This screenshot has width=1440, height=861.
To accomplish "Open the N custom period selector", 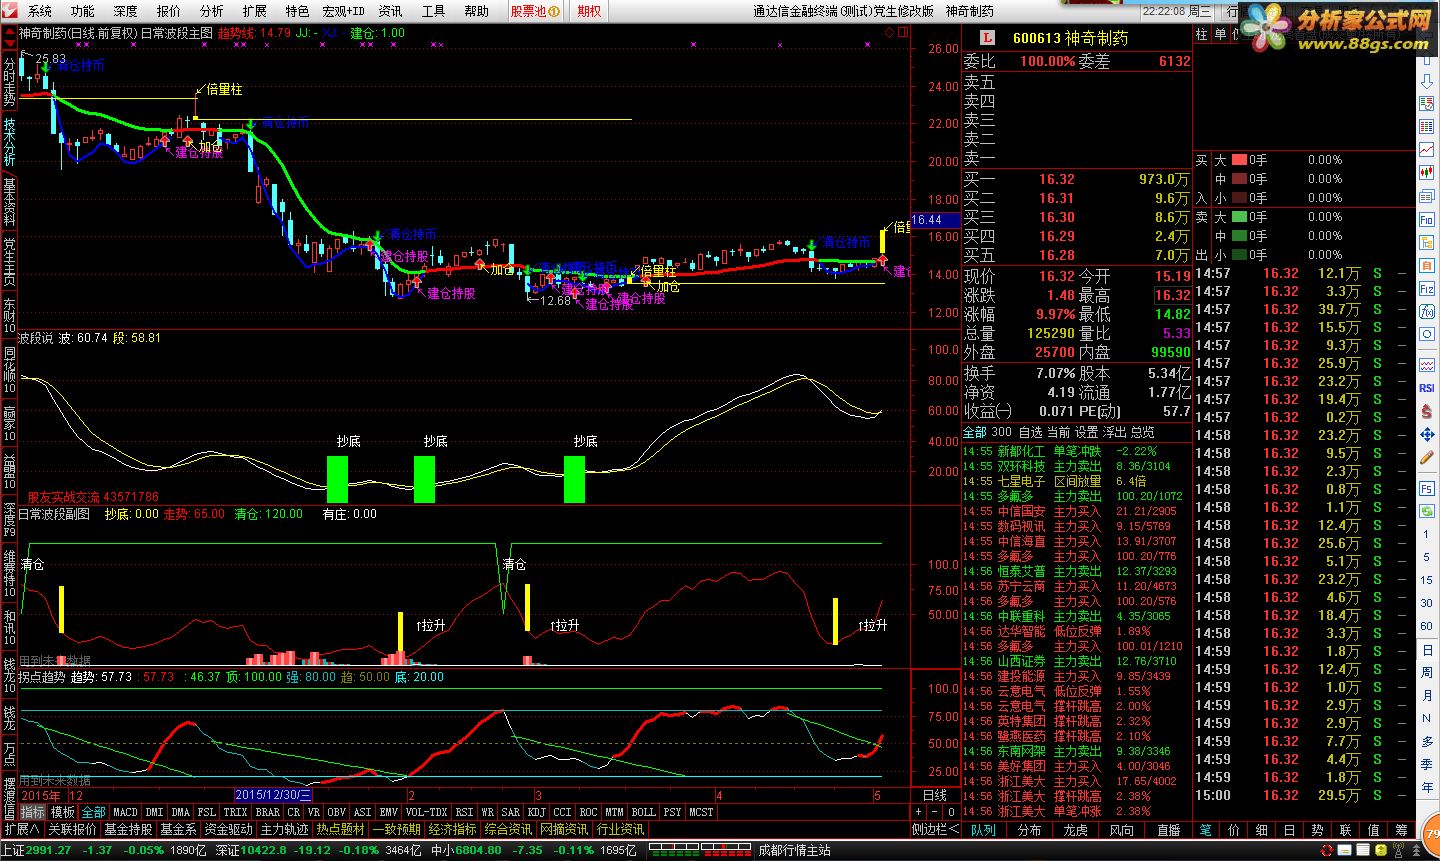I will 1427,719.
